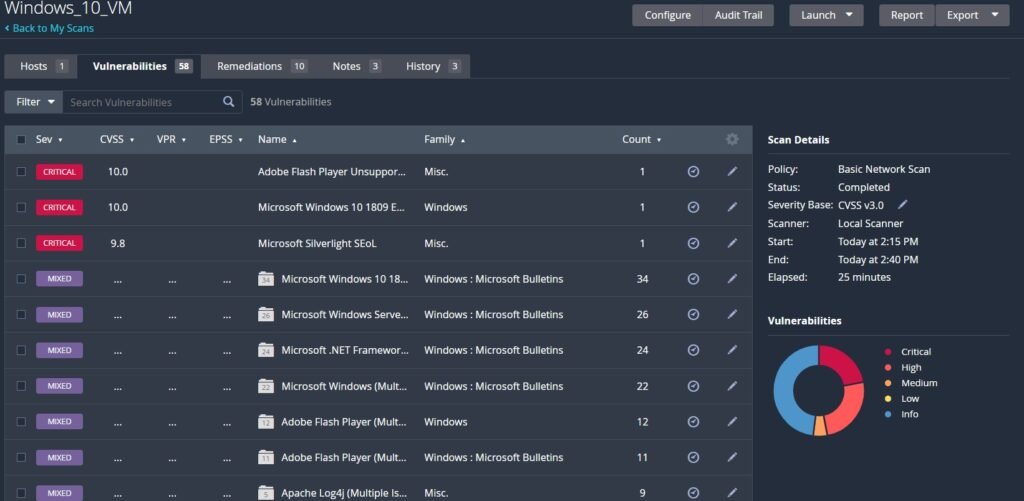This screenshot has width=1024, height=501.
Task: Expand the Launch dropdown menu
Action: (826, 15)
